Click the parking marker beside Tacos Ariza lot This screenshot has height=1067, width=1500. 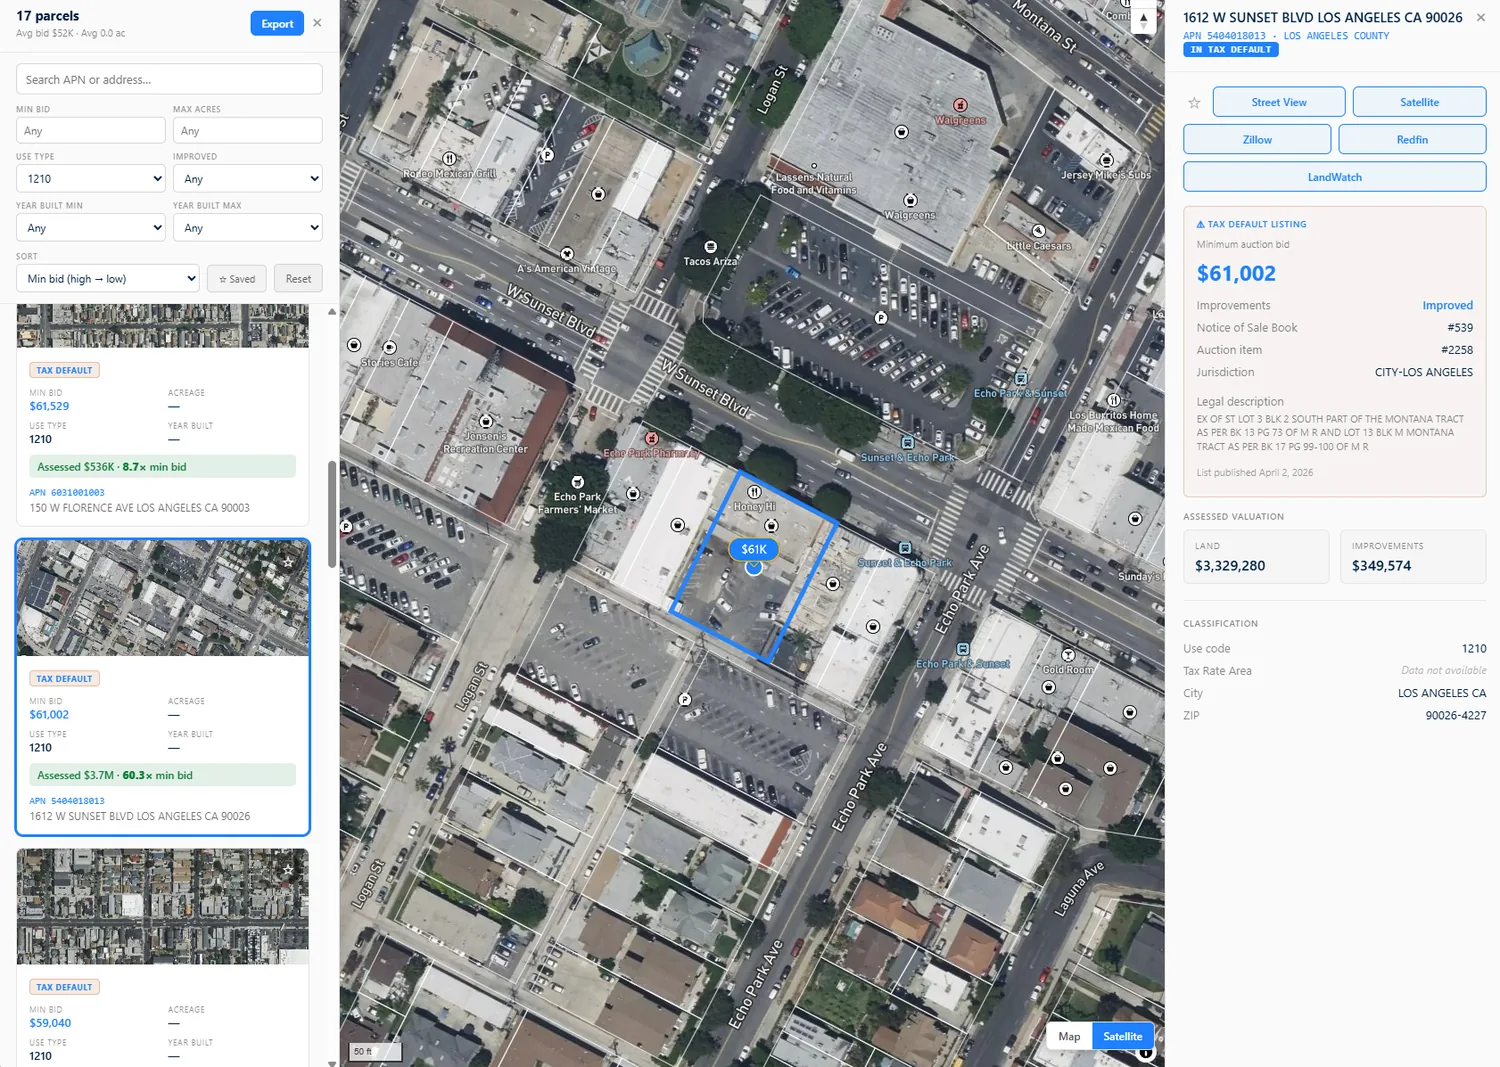[x=881, y=318]
